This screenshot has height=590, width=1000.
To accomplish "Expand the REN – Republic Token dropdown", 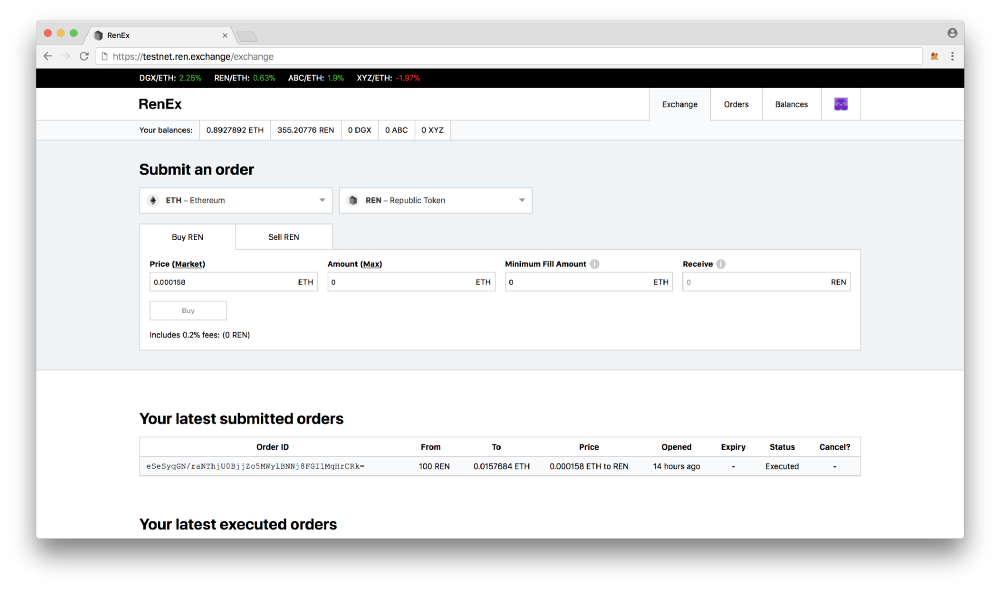I will tap(435, 200).
